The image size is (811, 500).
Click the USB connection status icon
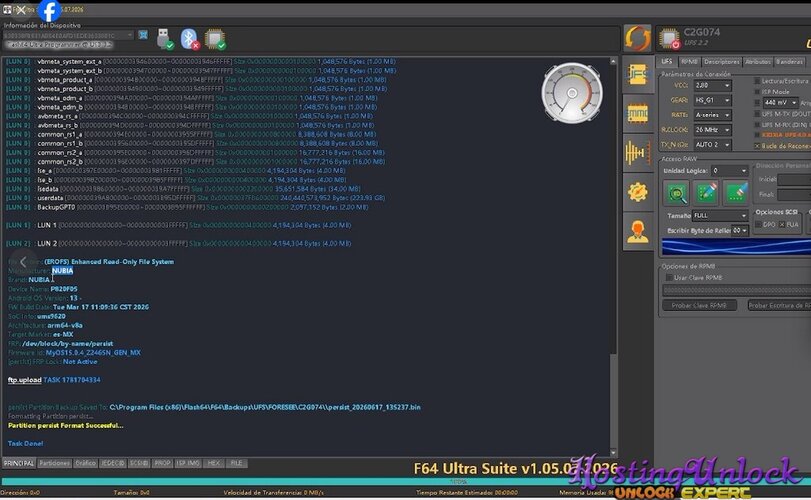click(164, 39)
